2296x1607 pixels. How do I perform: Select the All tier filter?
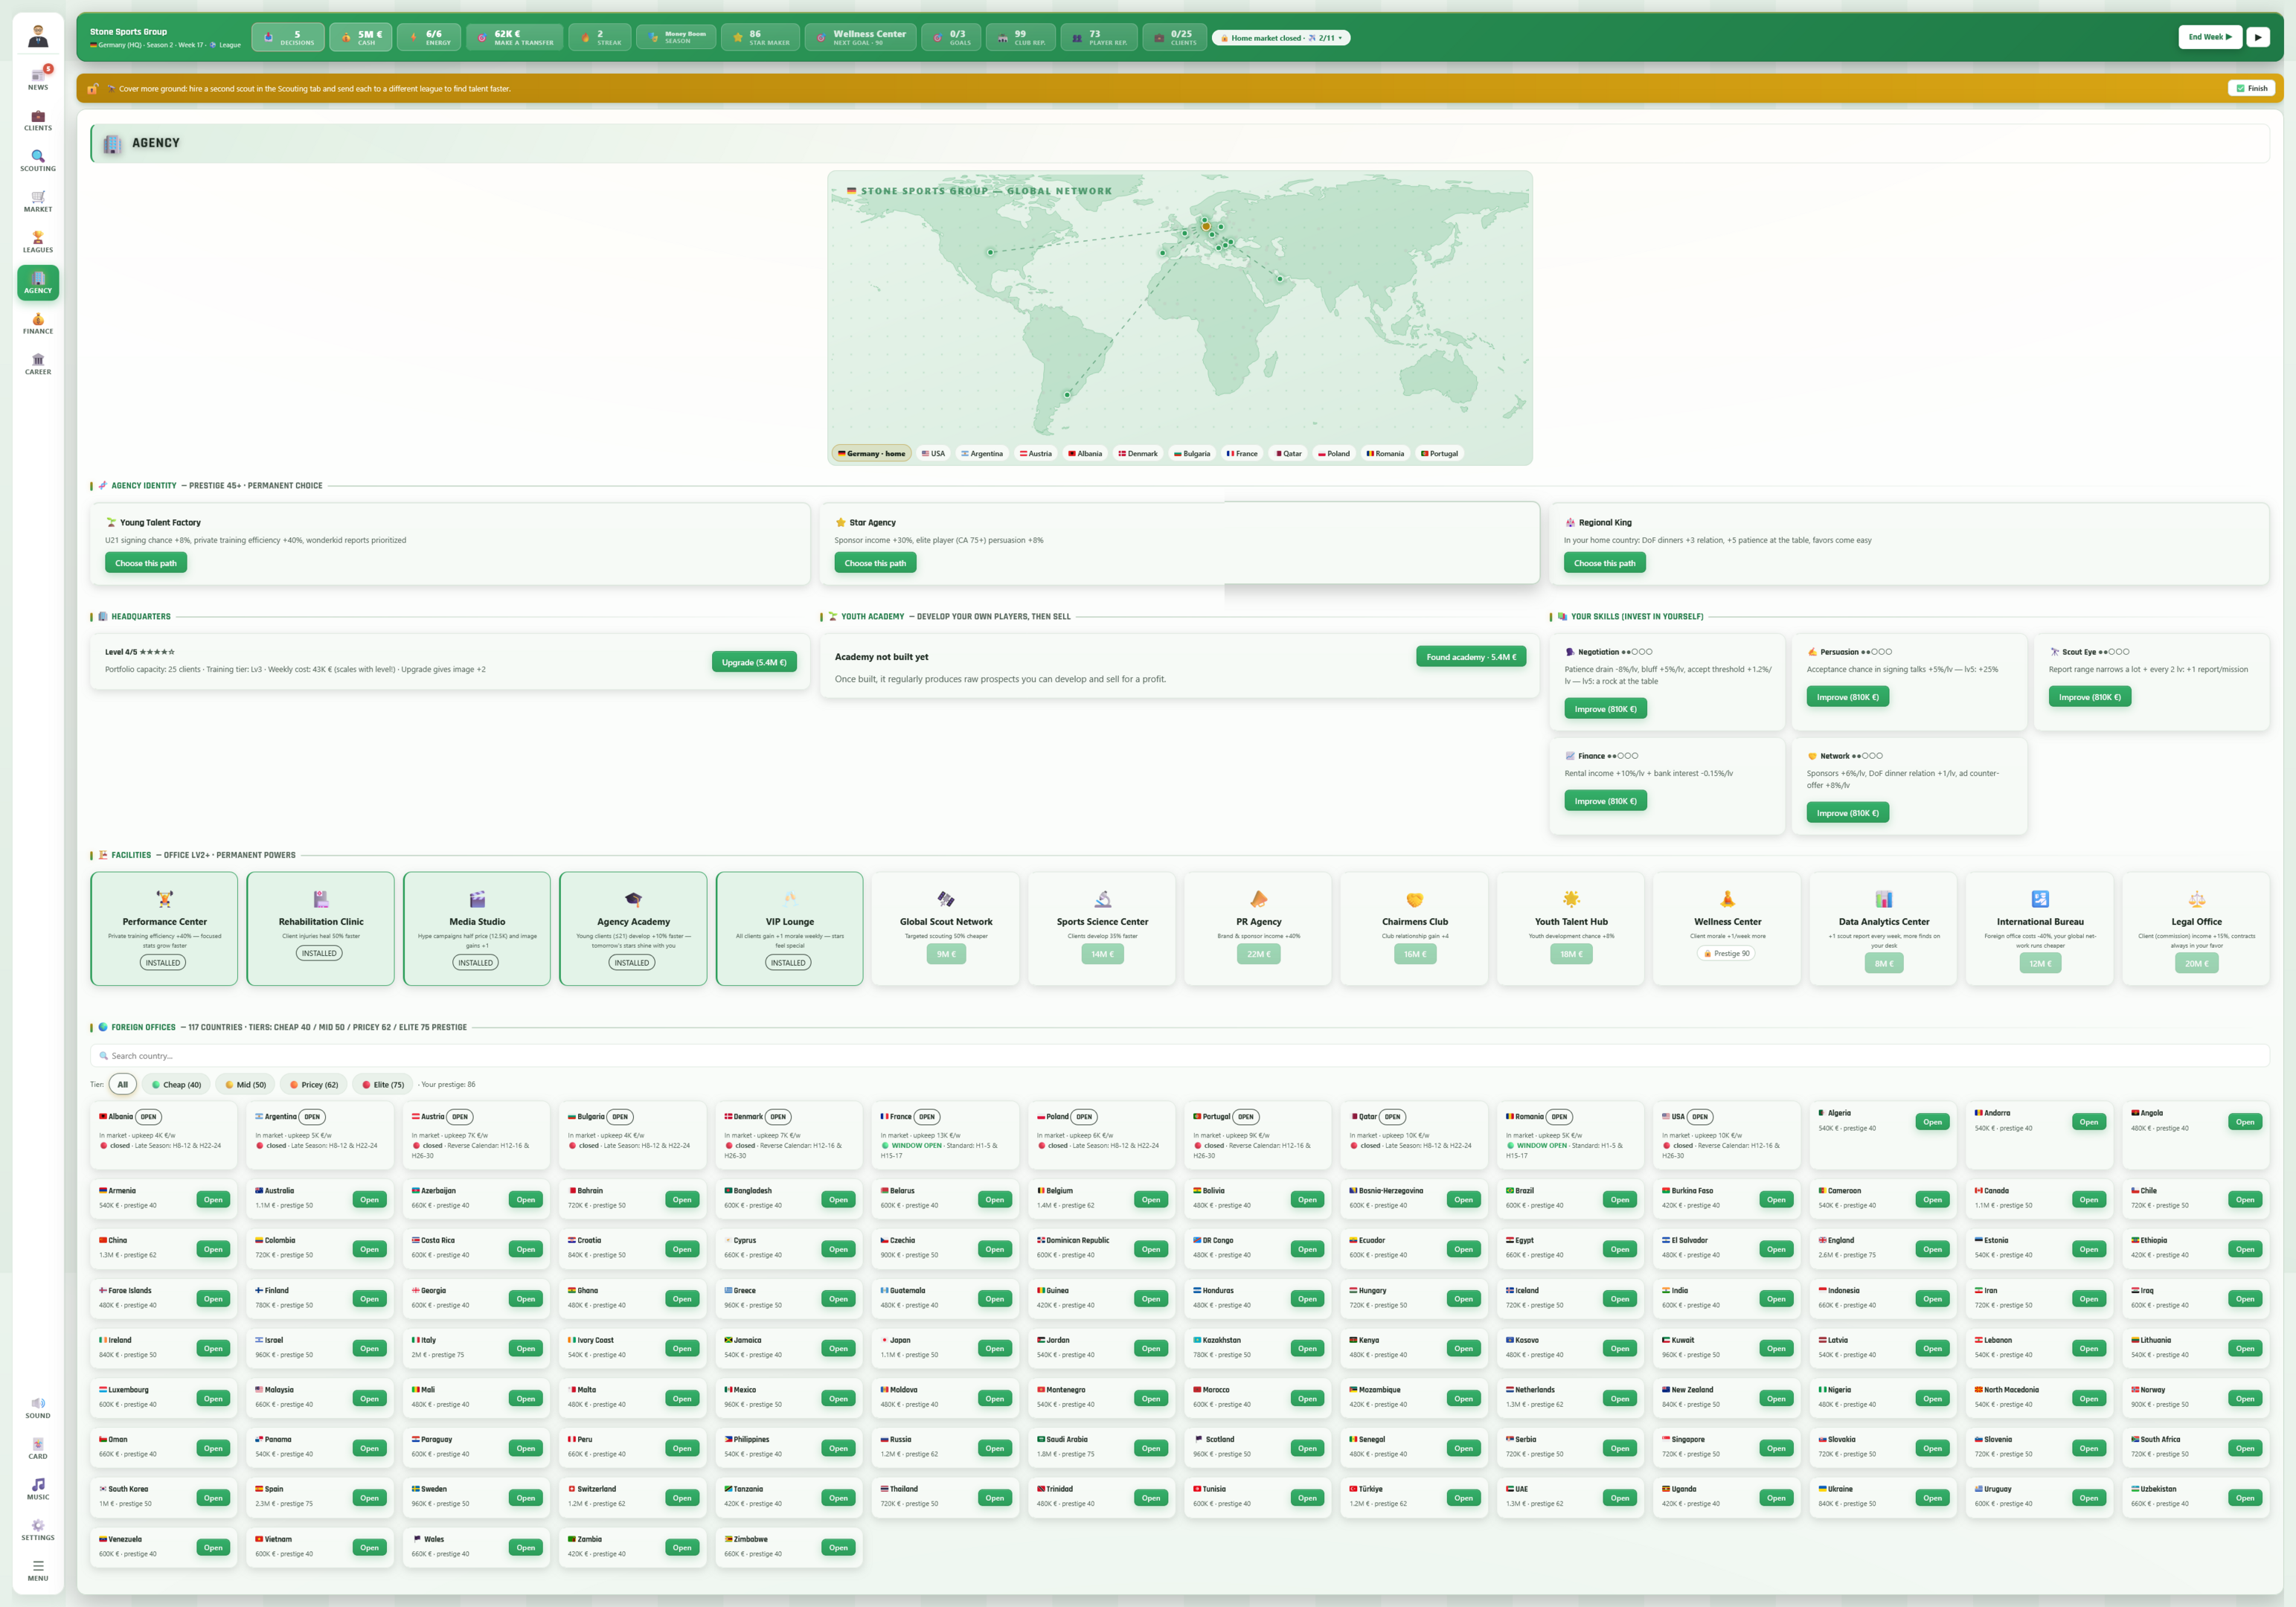coord(123,1084)
